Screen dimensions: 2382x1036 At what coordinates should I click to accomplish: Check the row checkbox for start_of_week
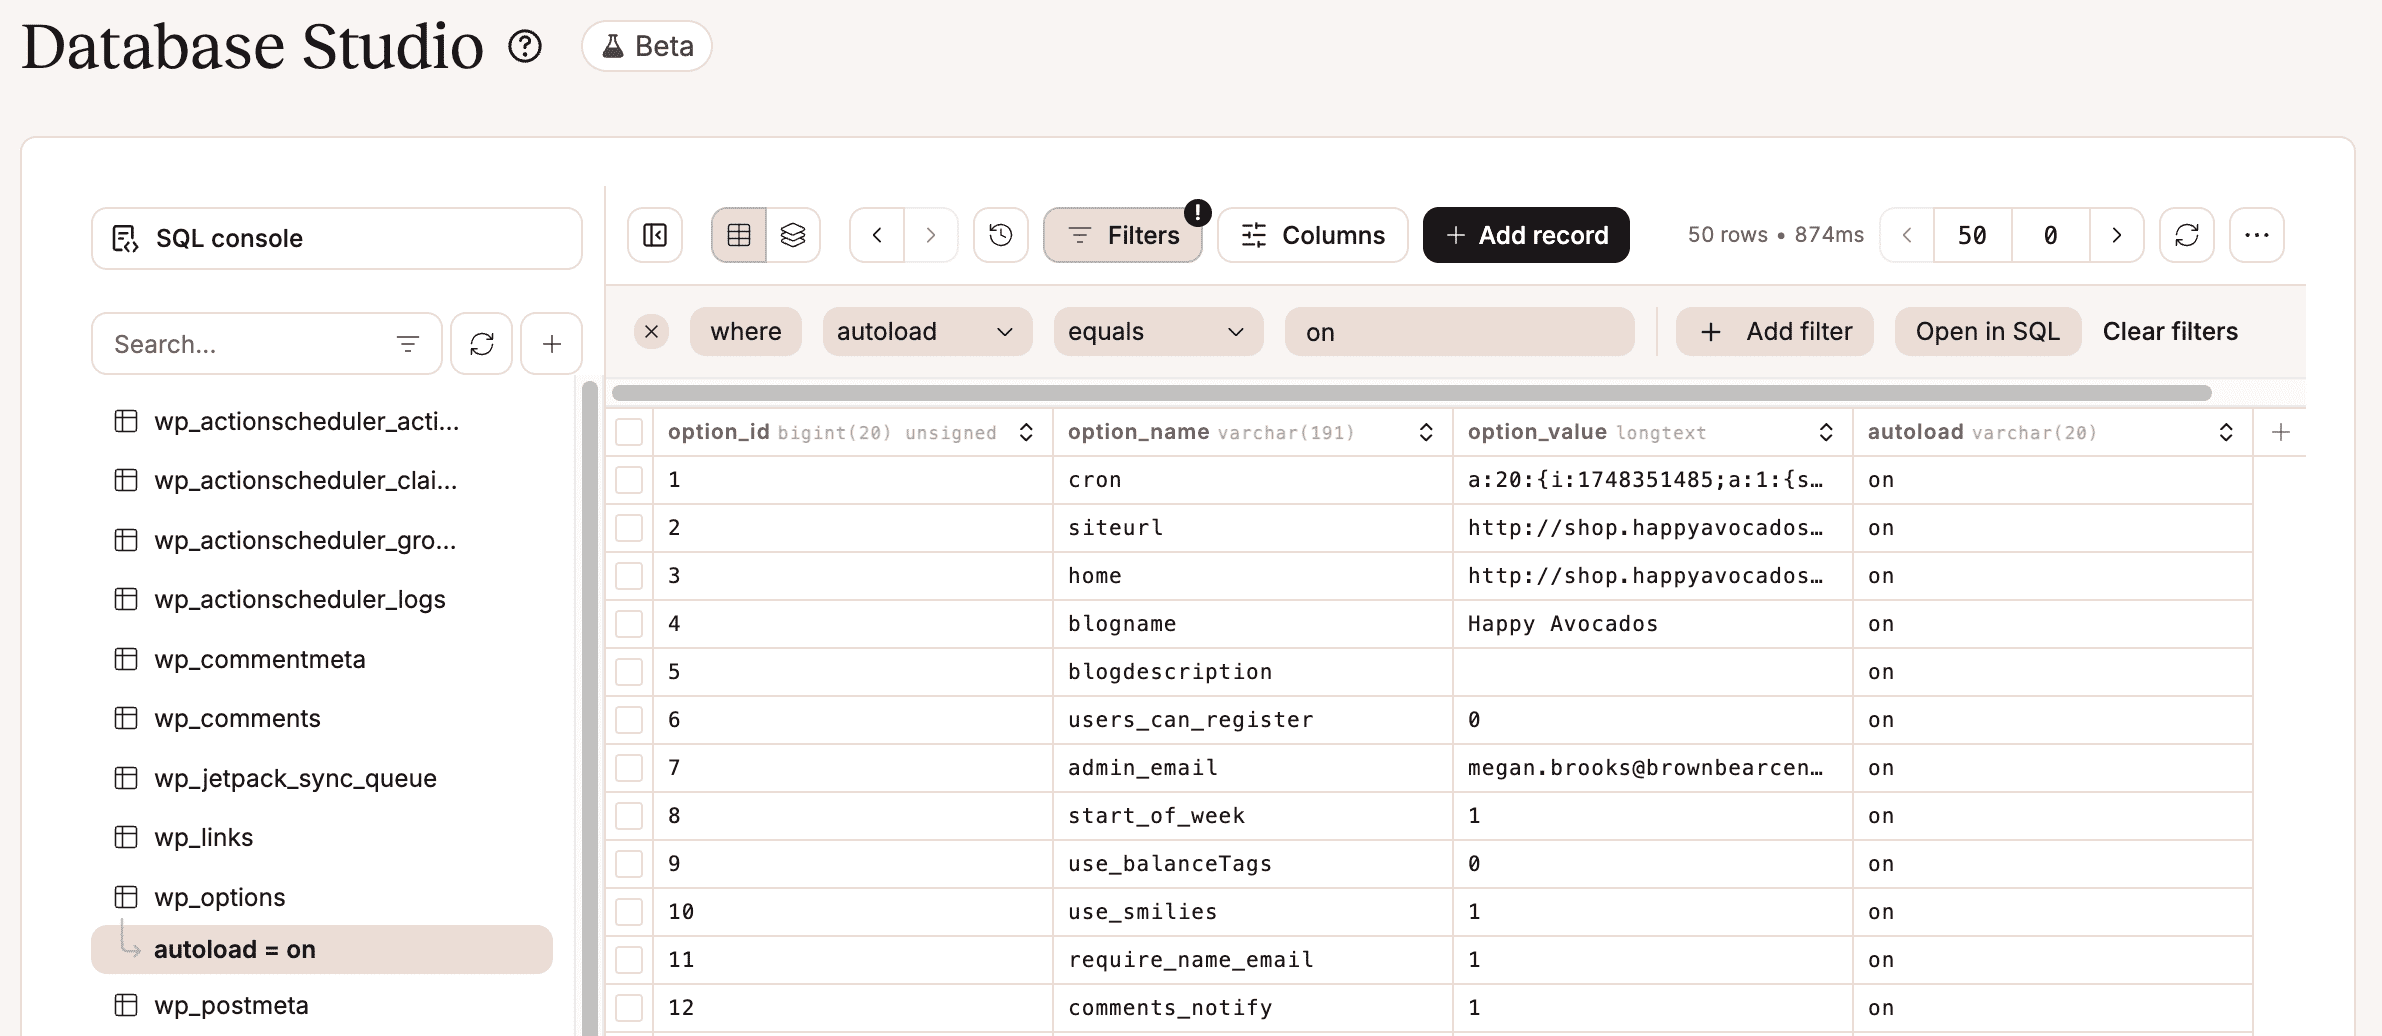point(629,816)
